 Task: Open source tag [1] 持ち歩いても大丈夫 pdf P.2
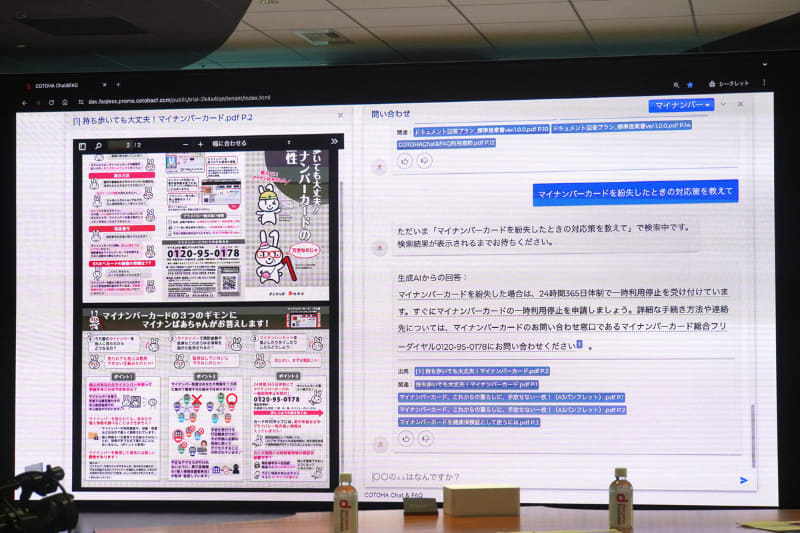pyautogui.click(x=482, y=371)
